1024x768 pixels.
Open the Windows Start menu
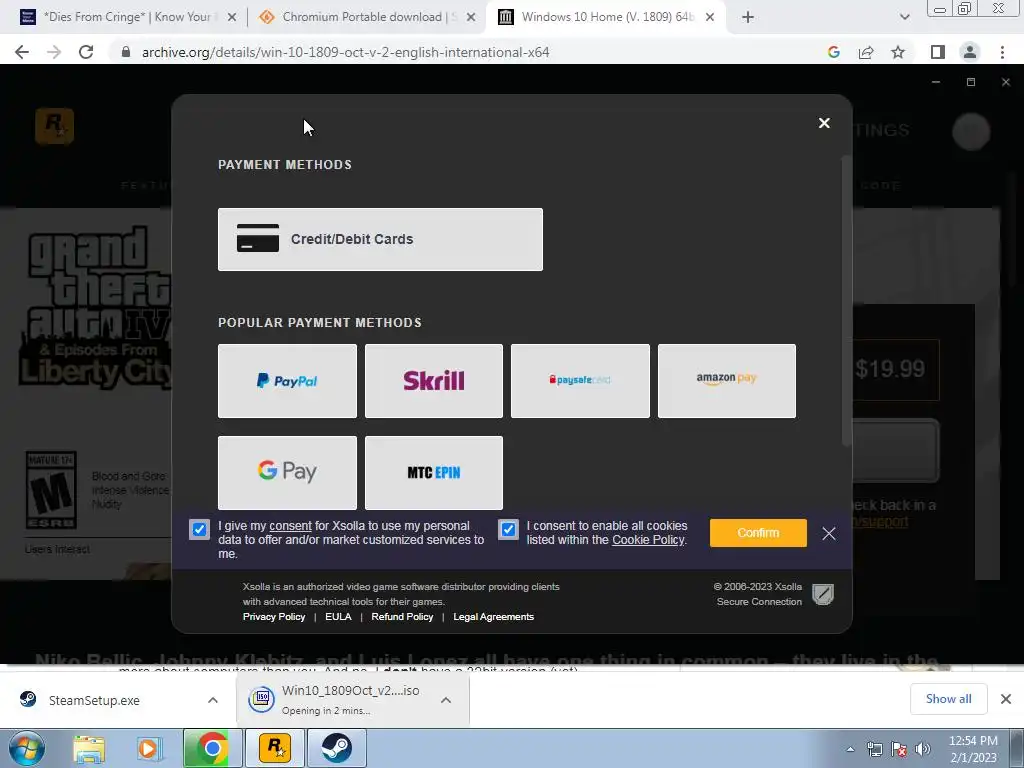click(26, 748)
